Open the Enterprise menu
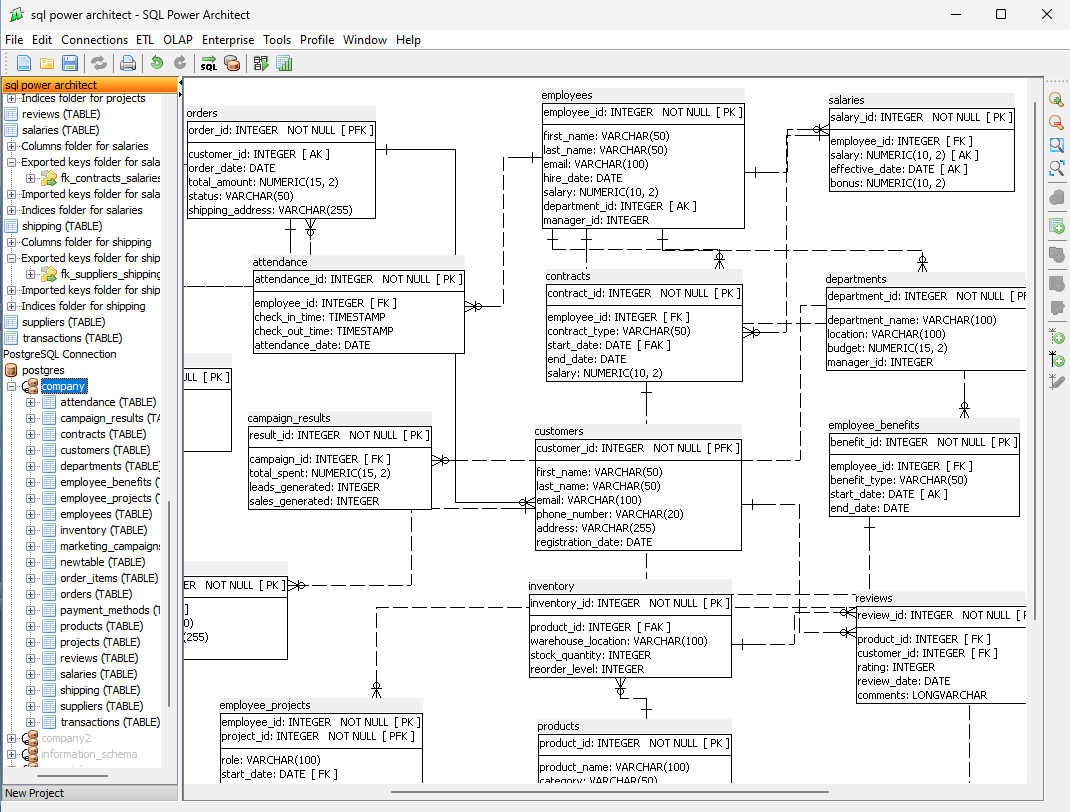 tap(228, 40)
